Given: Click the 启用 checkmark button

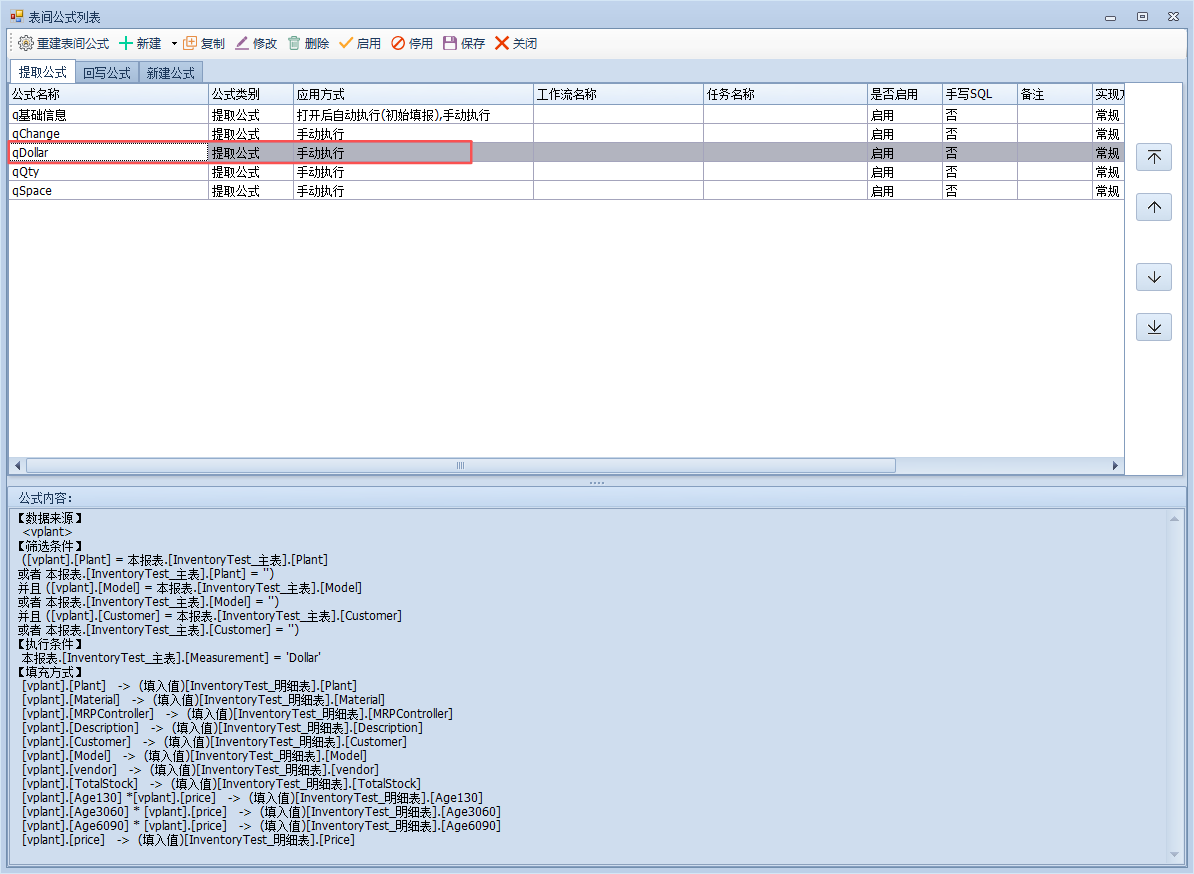Looking at the screenshot, I should click(359, 43).
